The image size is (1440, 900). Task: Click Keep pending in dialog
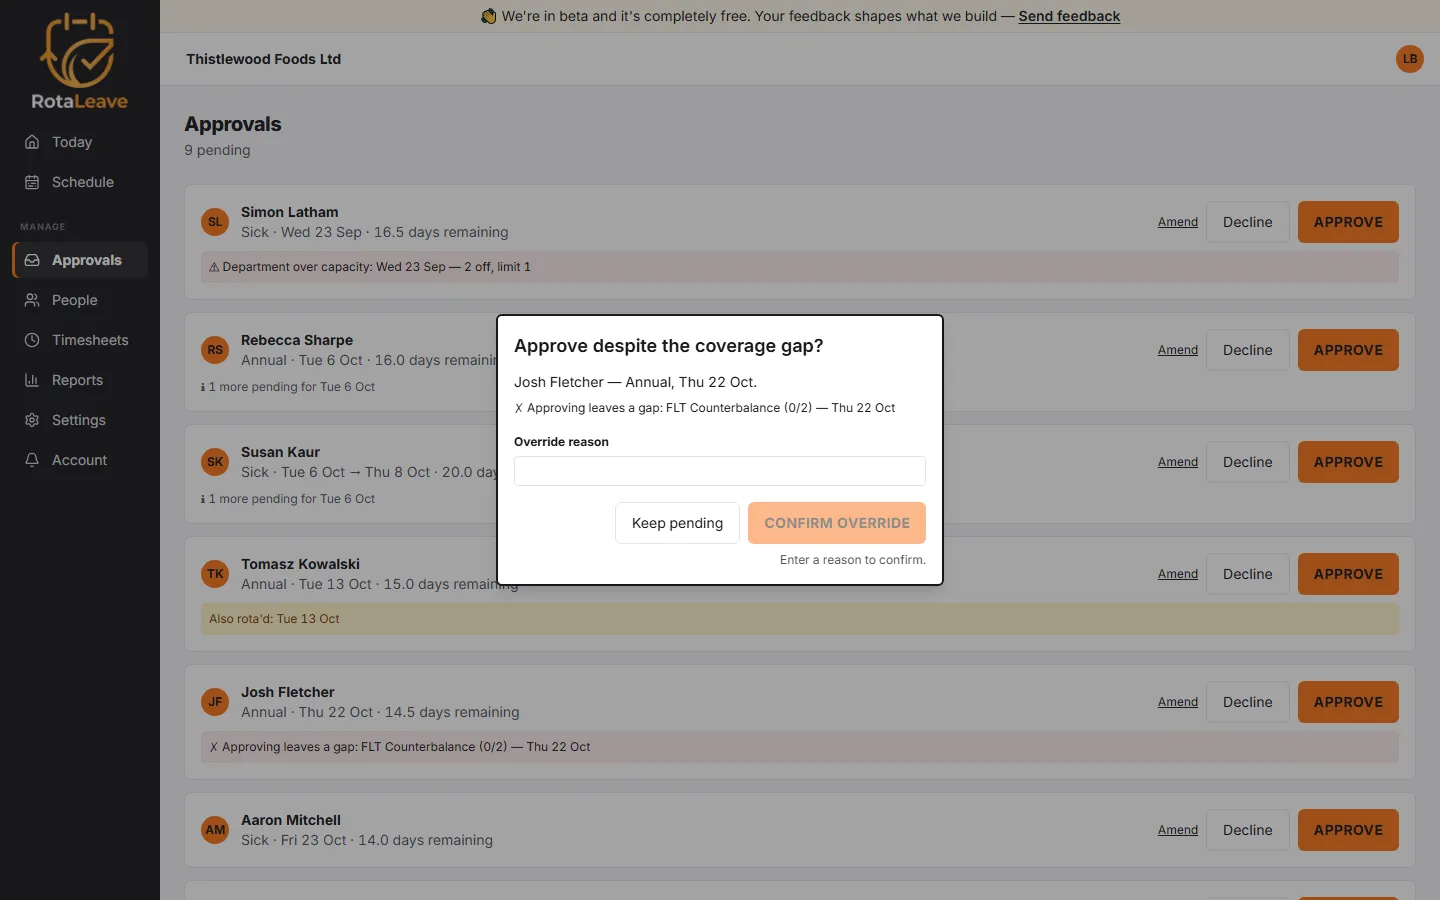(677, 523)
